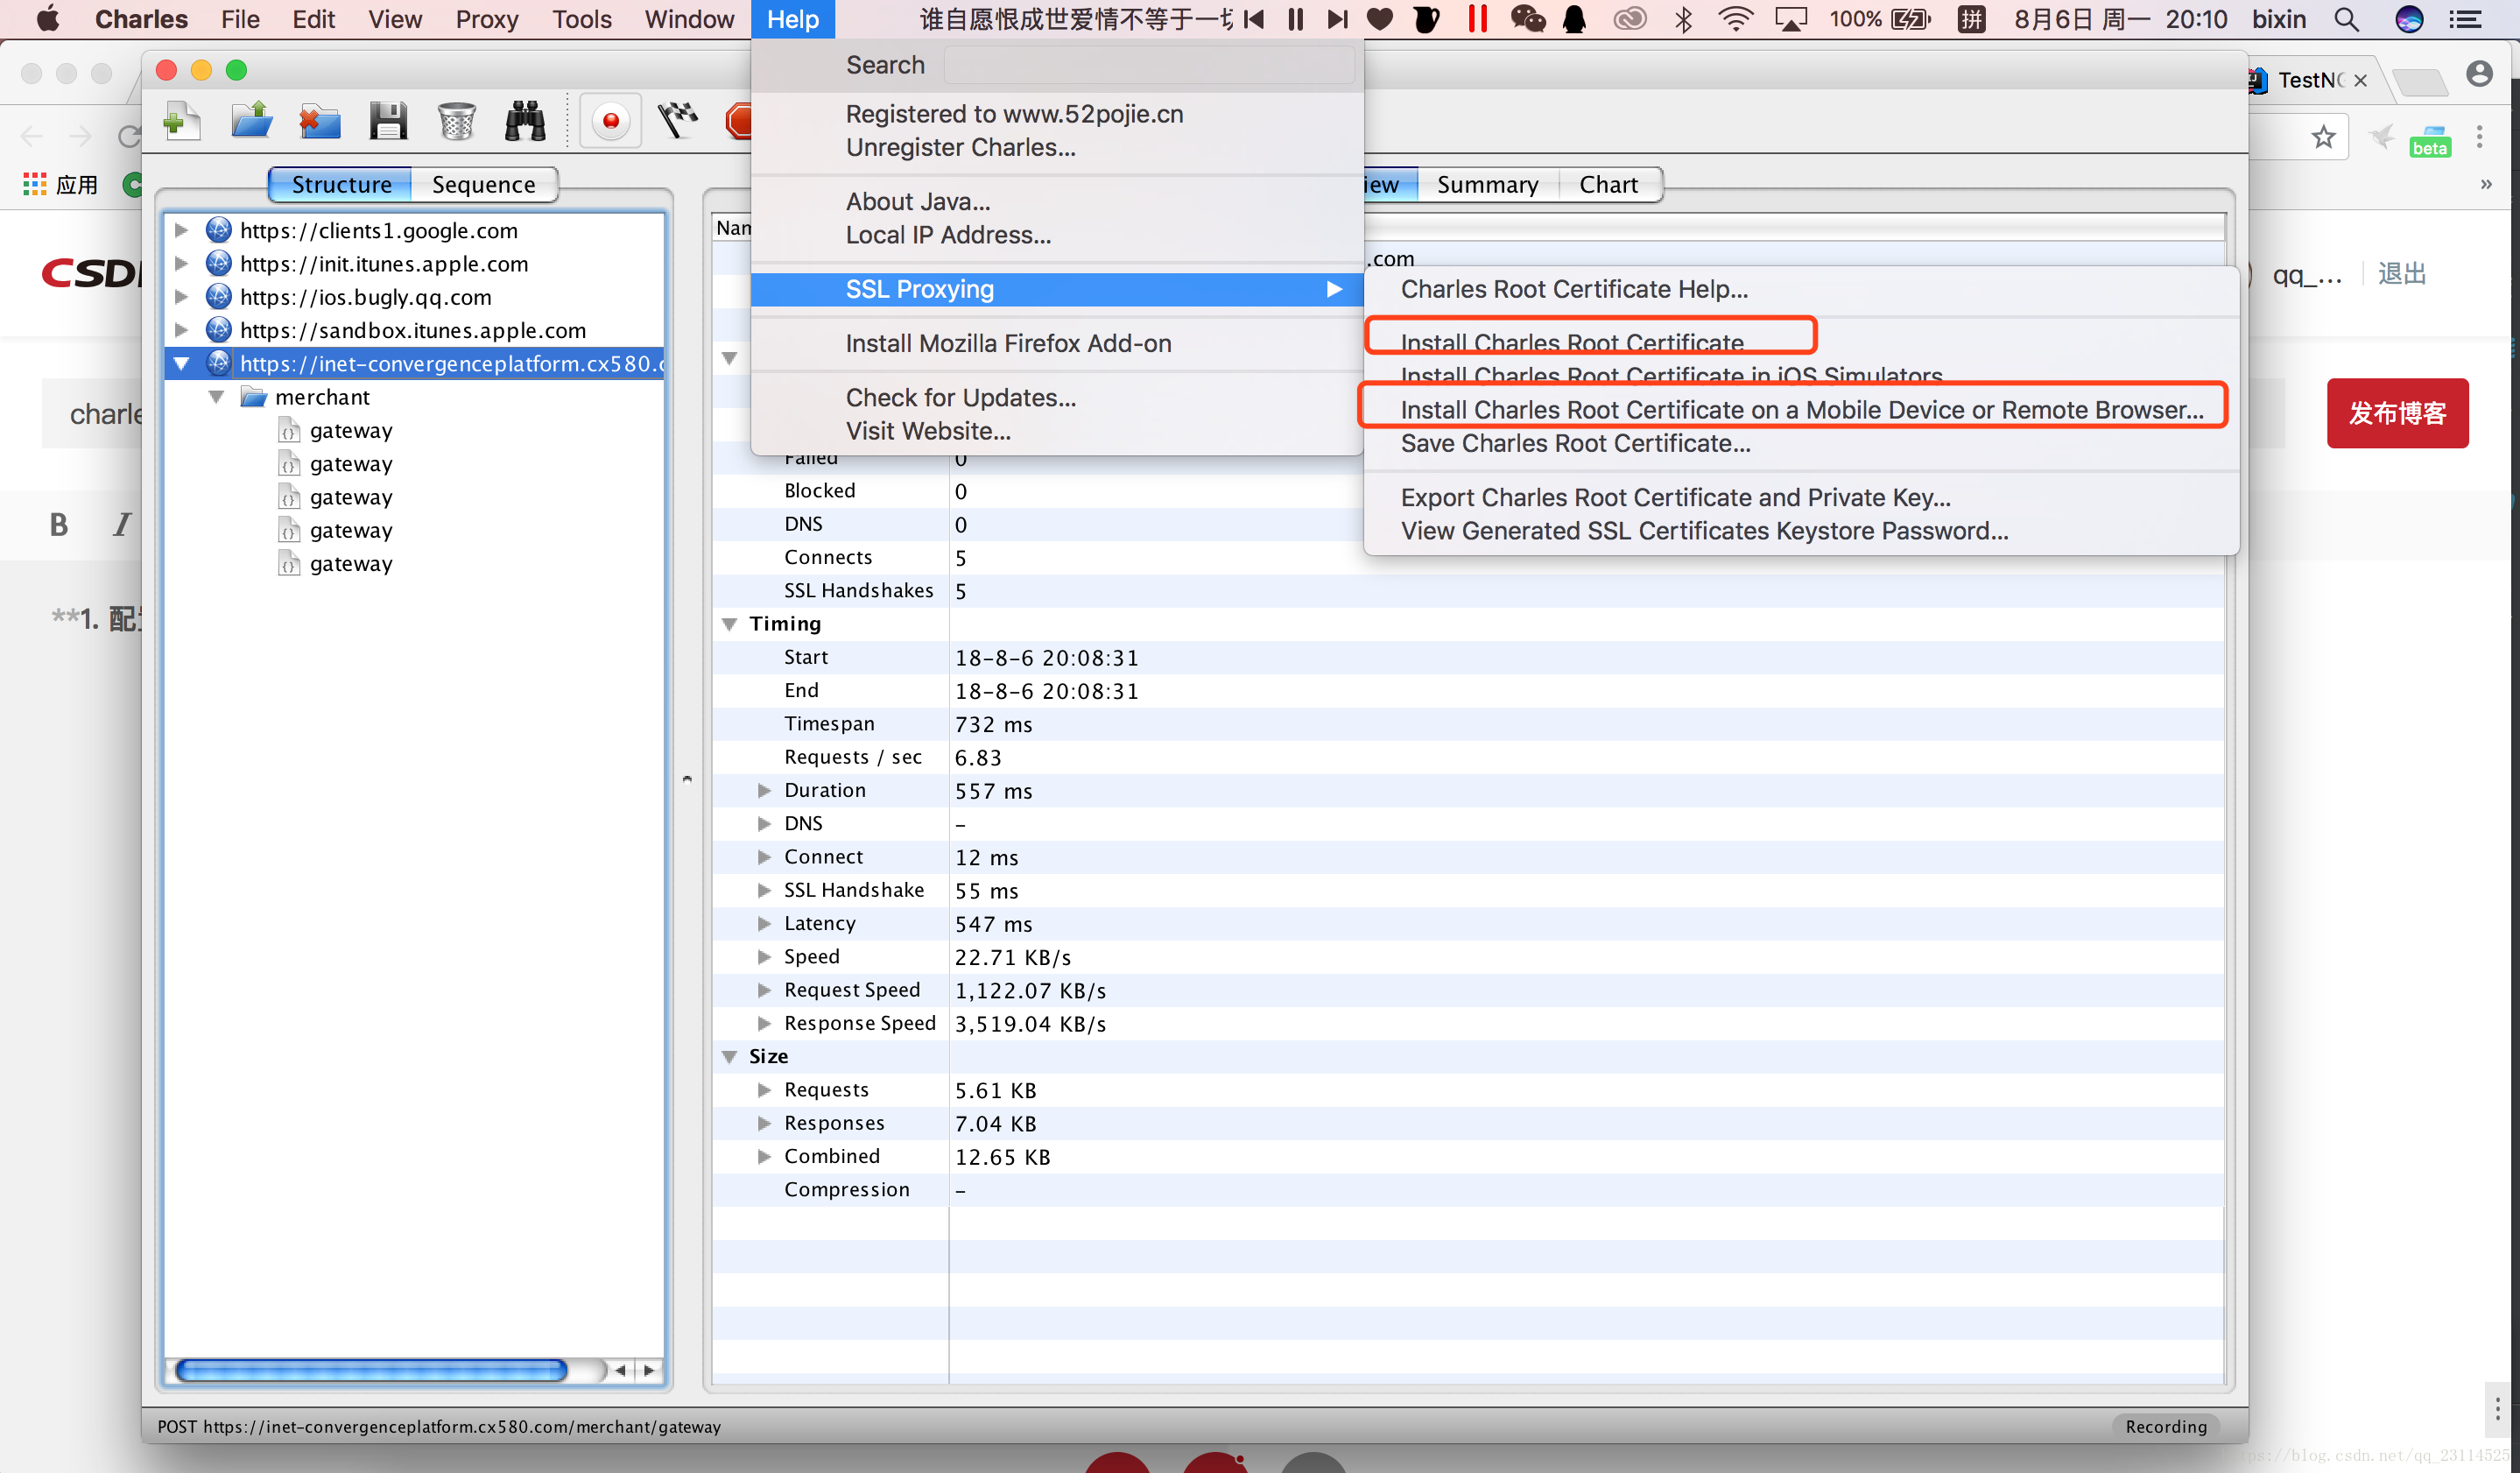
Task: Click the Help menu search field
Action: tap(1149, 65)
